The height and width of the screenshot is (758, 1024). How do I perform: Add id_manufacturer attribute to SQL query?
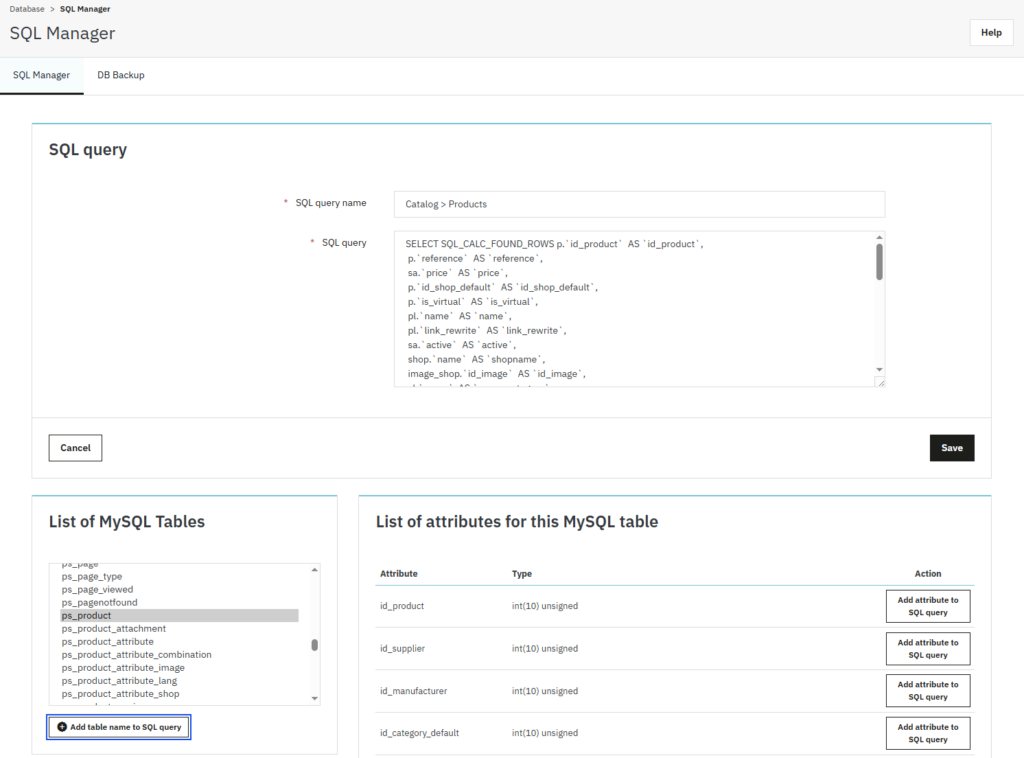[x=927, y=691]
